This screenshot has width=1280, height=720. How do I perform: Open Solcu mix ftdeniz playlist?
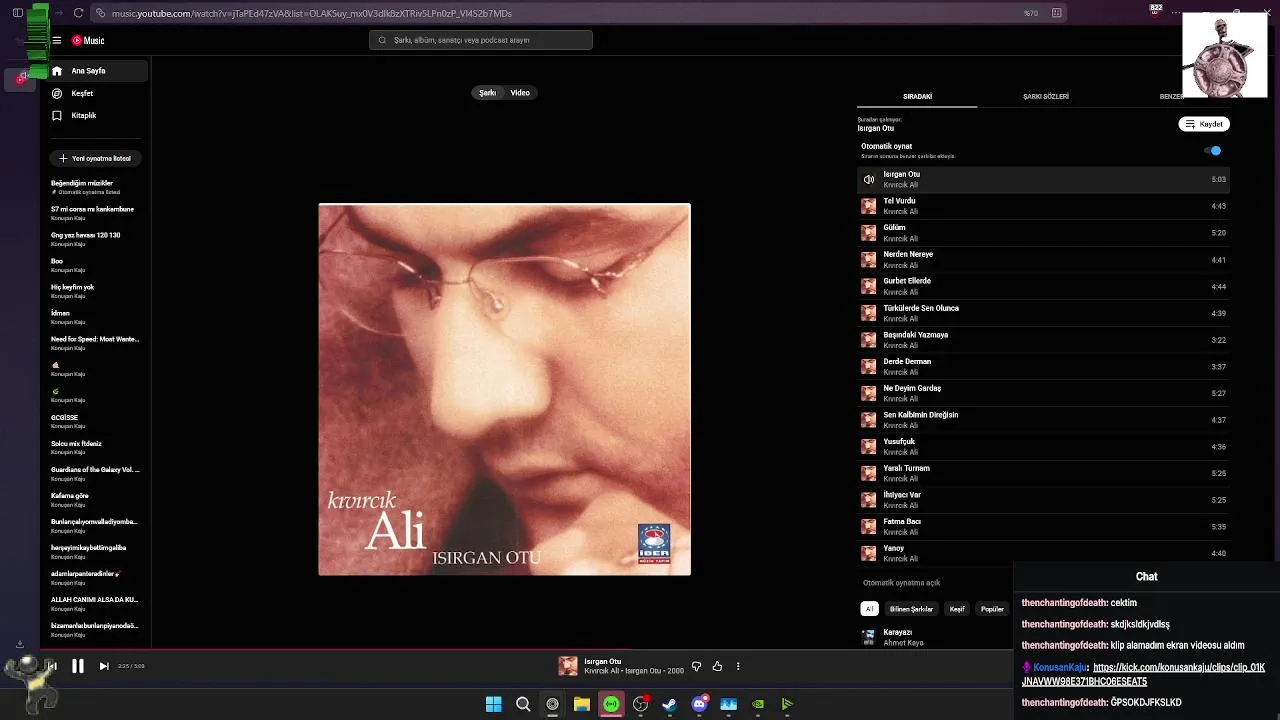(95, 447)
